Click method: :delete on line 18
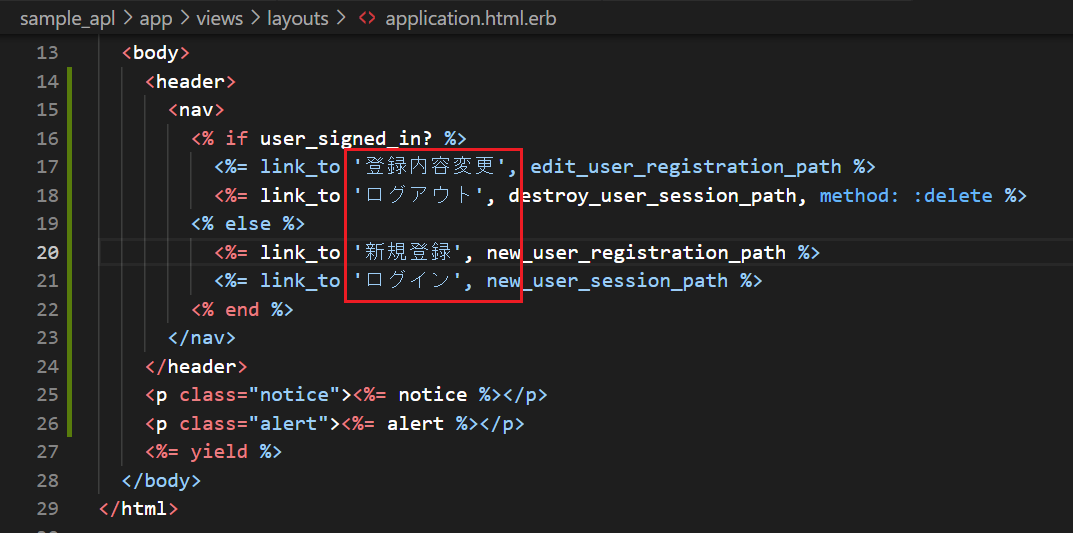This screenshot has width=1073, height=533. (906, 196)
